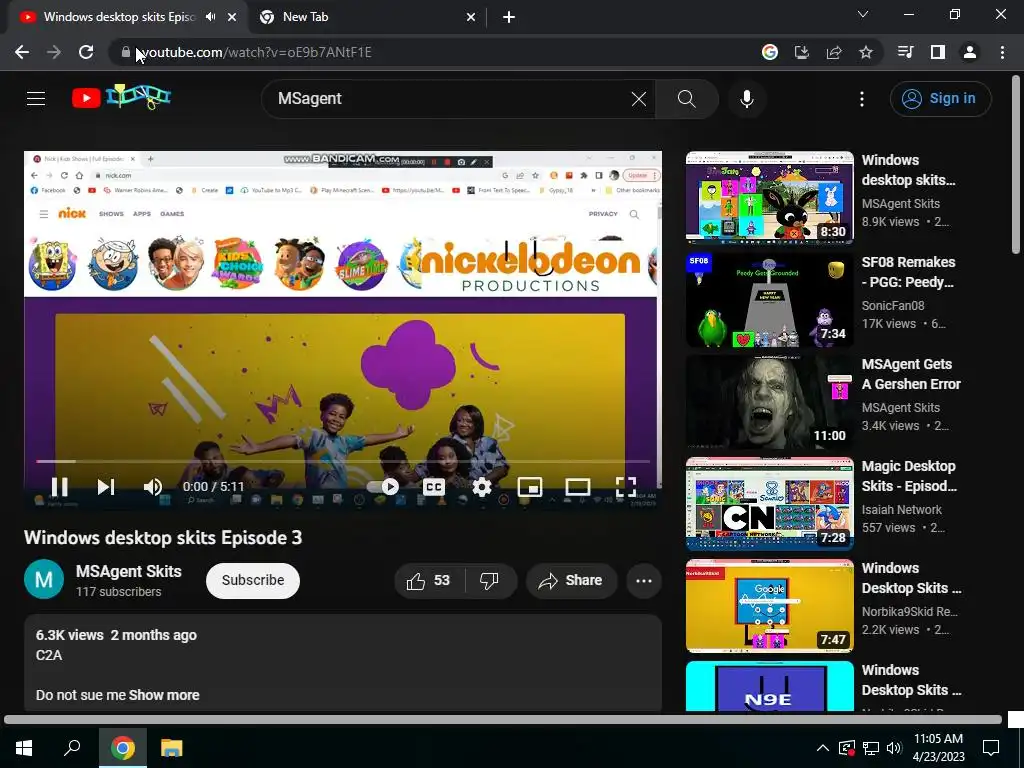
Task: Open the YouTube guide hamburger menu
Action: pos(36,99)
